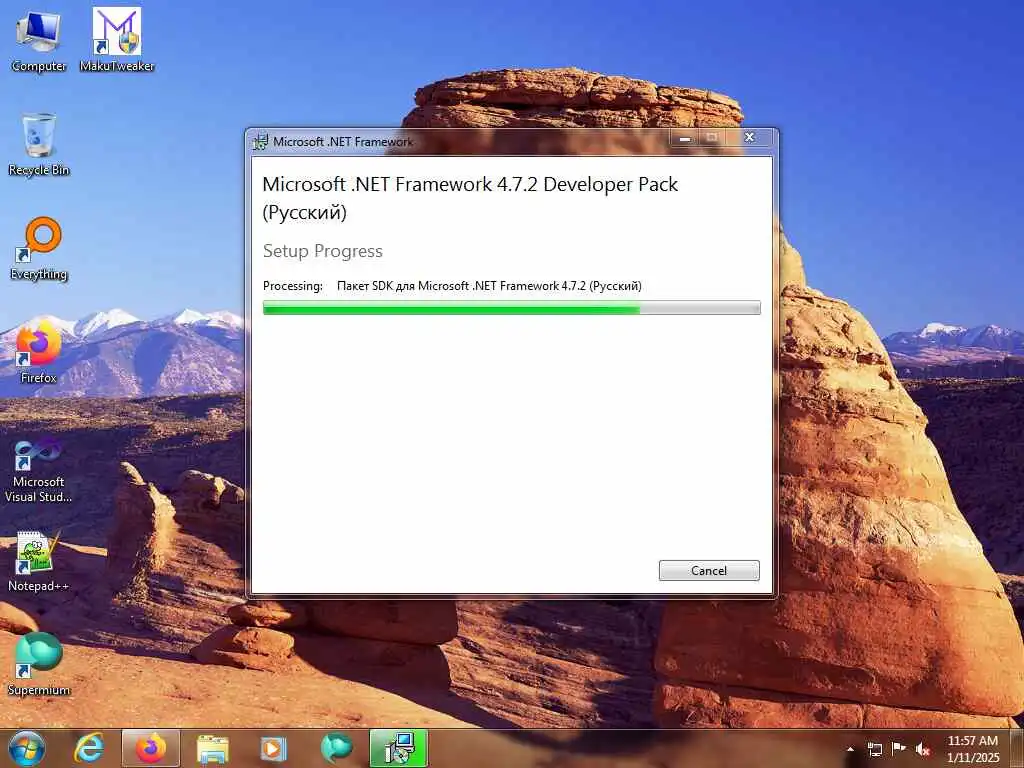Click the Microsoft .NET Framework window title
This screenshot has width=1024, height=768.
[x=343, y=142]
